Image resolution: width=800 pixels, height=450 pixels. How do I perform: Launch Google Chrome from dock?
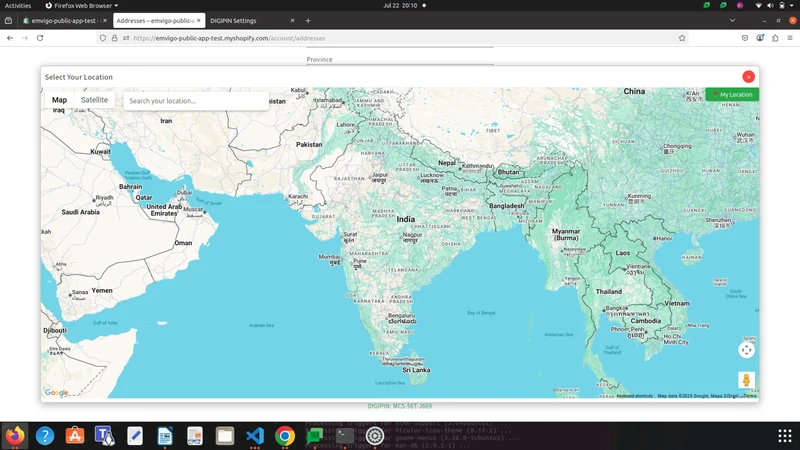(x=285, y=436)
